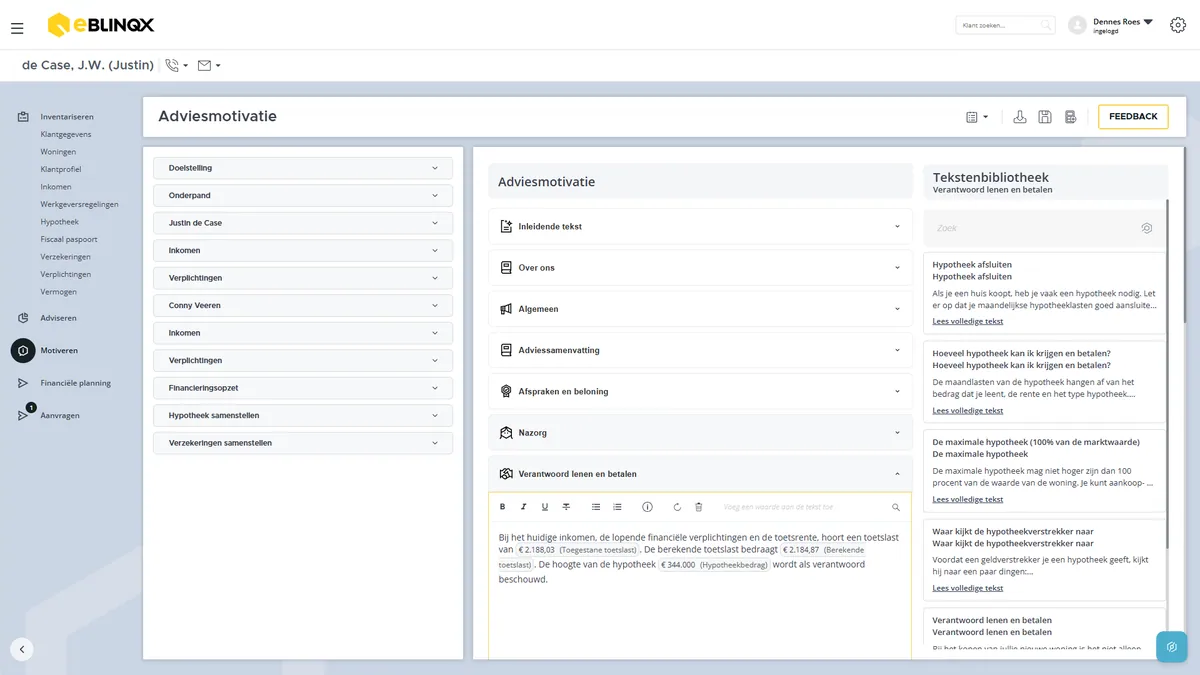Screen dimensions: 1200x675
Task: Apply italic formatting in the text editor
Action: pyautogui.click(x=523, y=507)
